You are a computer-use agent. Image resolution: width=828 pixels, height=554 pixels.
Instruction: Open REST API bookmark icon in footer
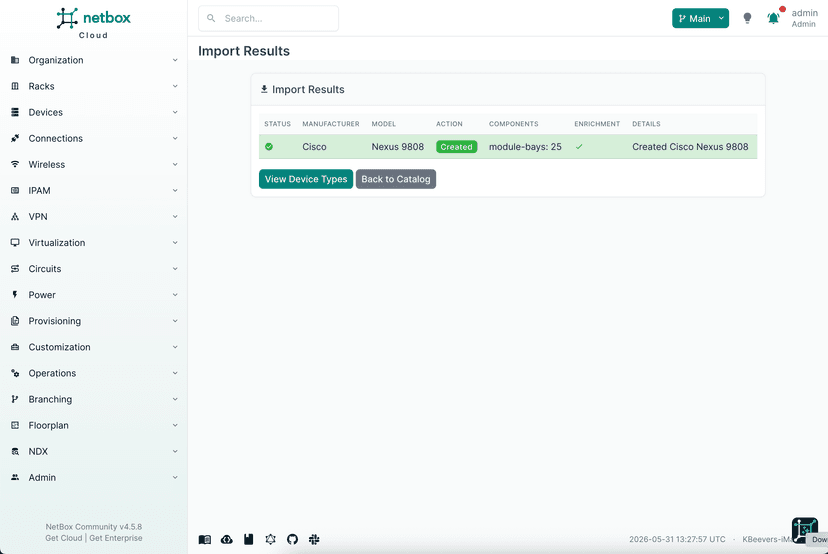(x=249, y=539)
